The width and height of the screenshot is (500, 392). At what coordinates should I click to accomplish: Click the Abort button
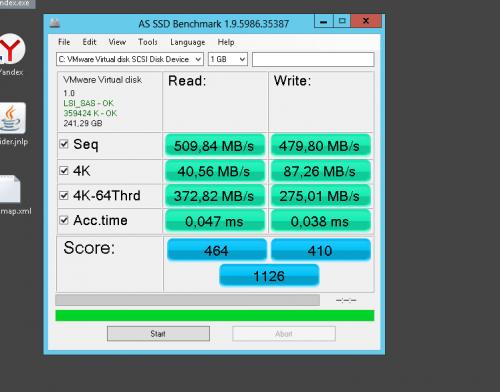284,334
